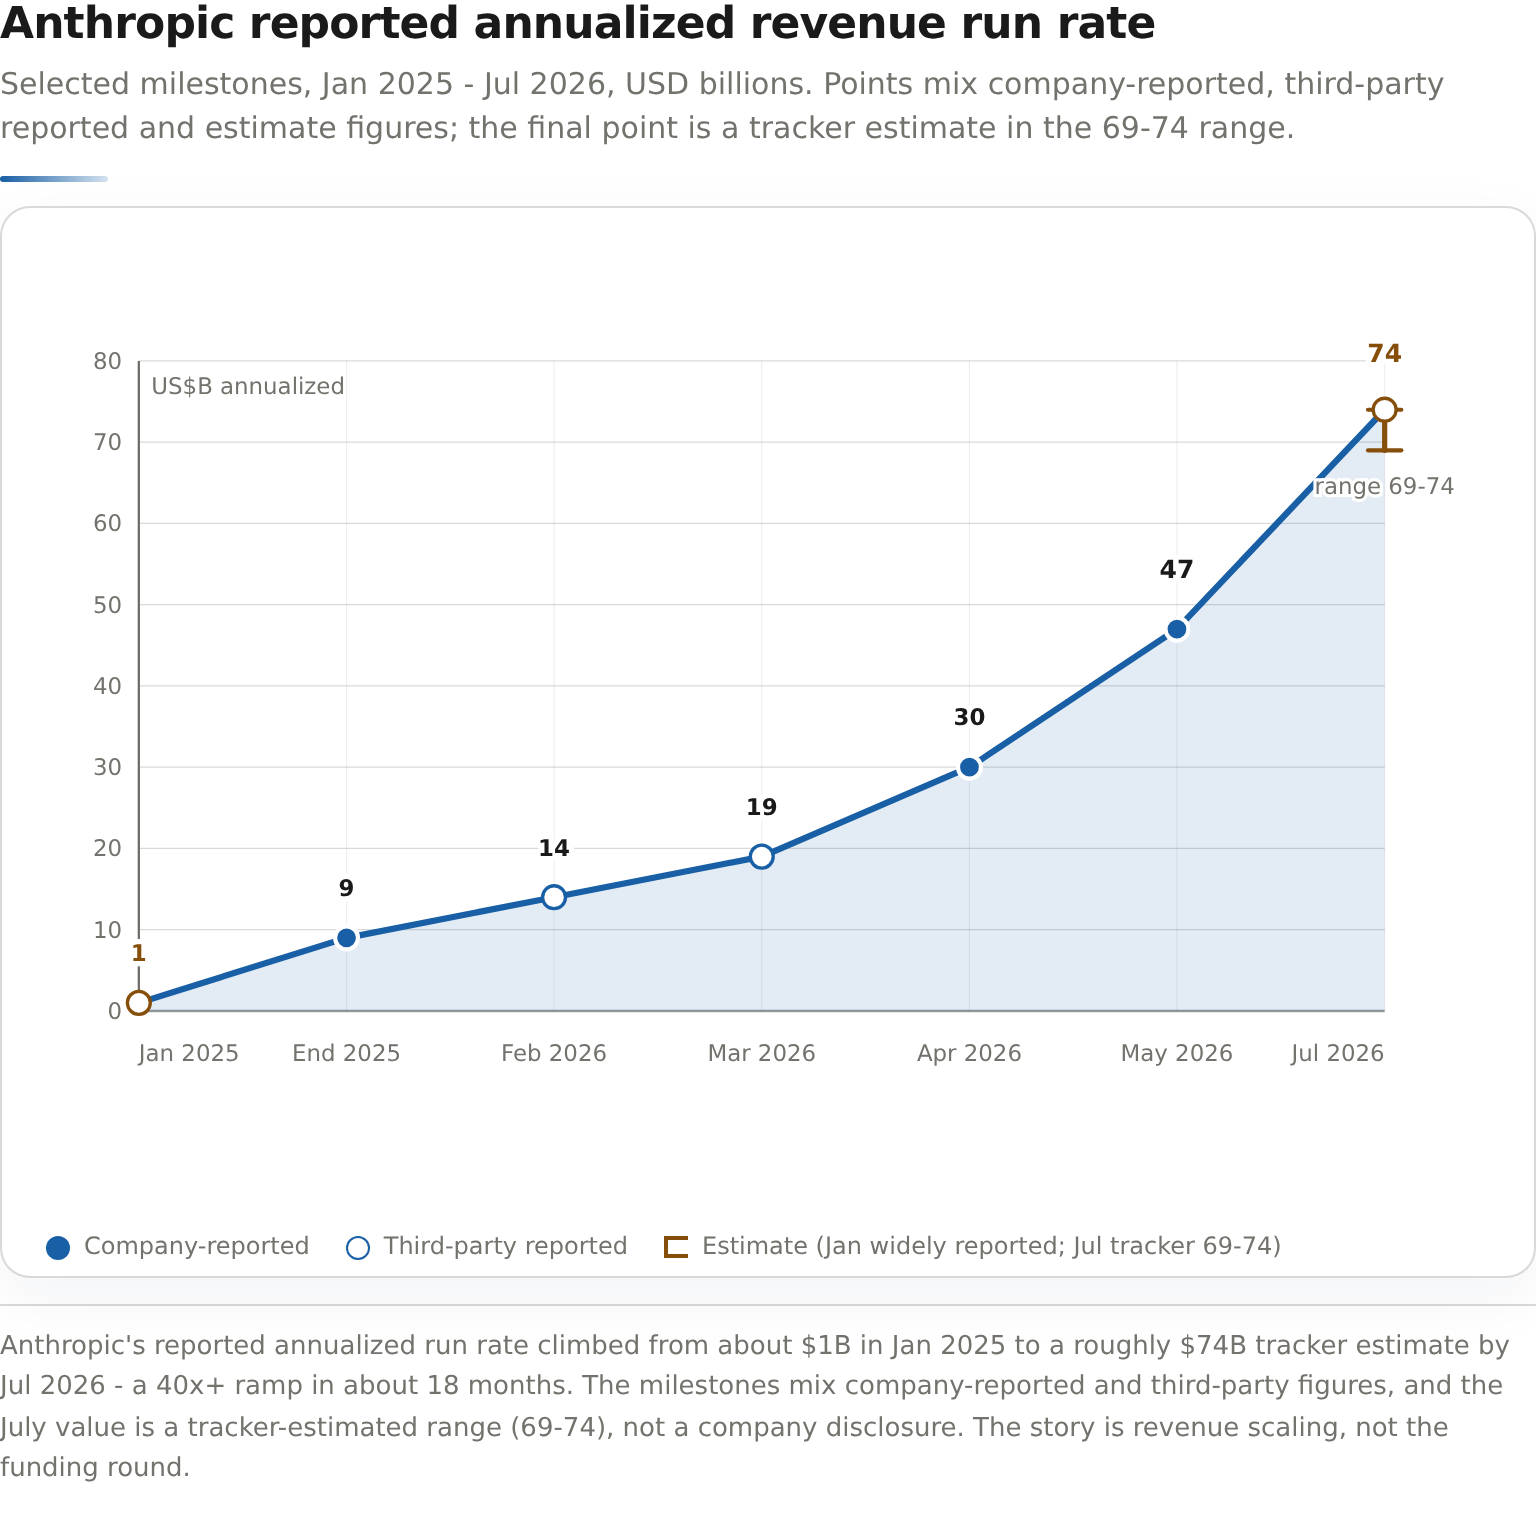The image size is (1536, 1516).
Task: Click the "47" value label above May 2026
Action: 1177,570
